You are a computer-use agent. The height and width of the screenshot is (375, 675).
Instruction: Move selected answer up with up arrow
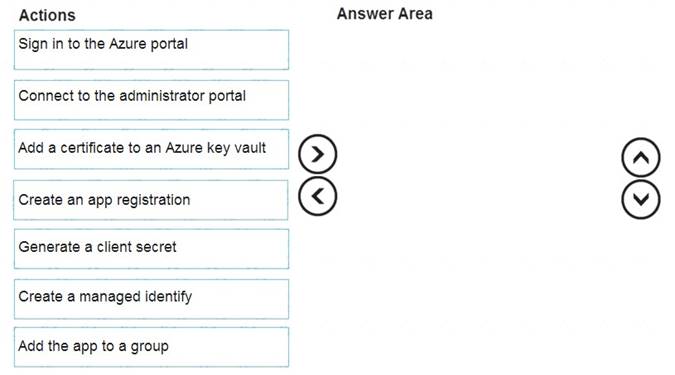coord(641,158)
